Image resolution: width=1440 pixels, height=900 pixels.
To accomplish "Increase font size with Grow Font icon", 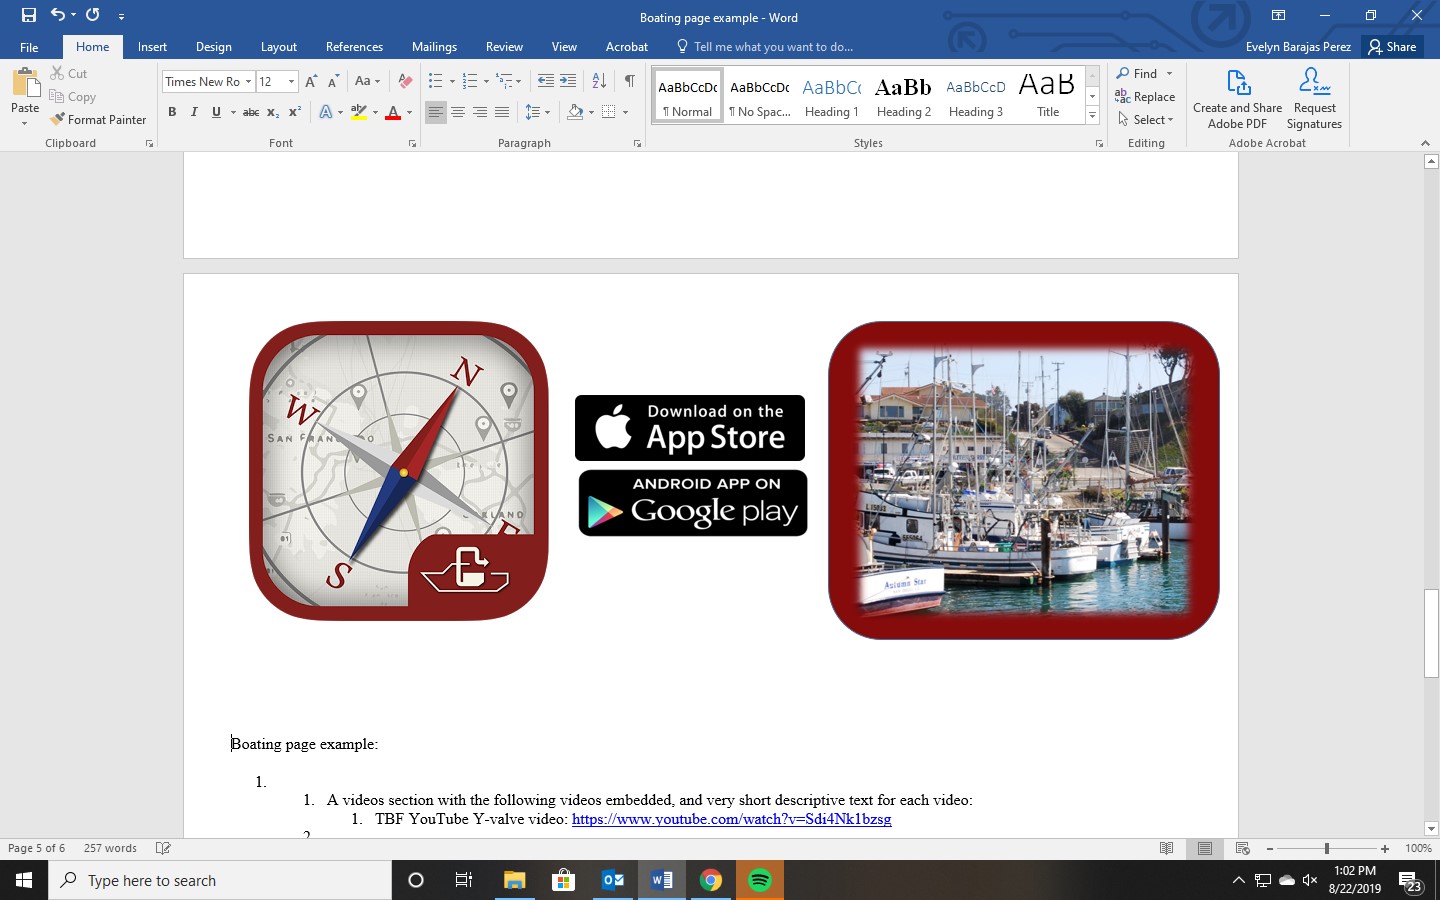I will tap(311, 82).
